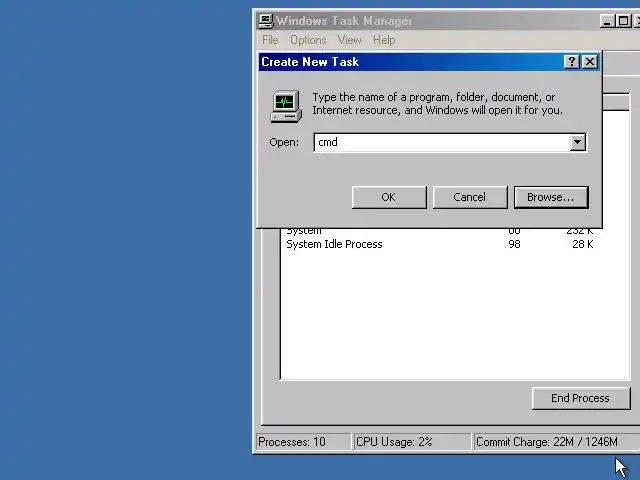The height and width of the screenshot is (480, 640).
Task: Maximize the Windows Task Manager window
Action: (x=623, y=21)
